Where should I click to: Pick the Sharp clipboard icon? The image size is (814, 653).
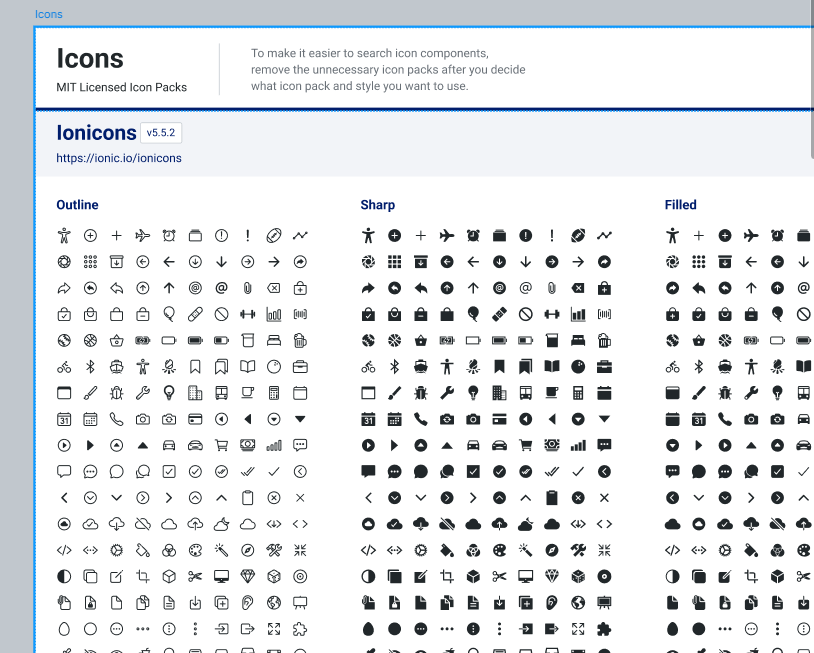[x=552, y=498]
